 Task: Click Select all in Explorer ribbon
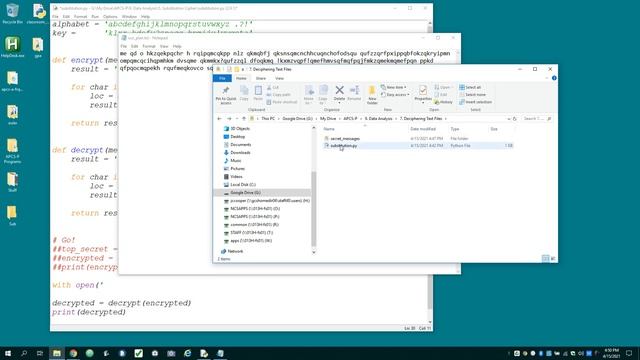coord(470,87)
